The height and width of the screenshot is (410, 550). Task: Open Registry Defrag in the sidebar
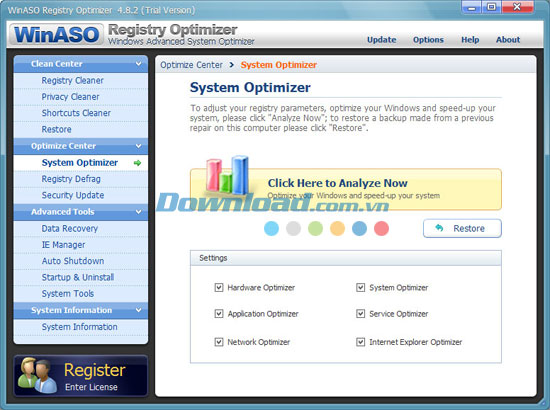click(x=71, y=179)
